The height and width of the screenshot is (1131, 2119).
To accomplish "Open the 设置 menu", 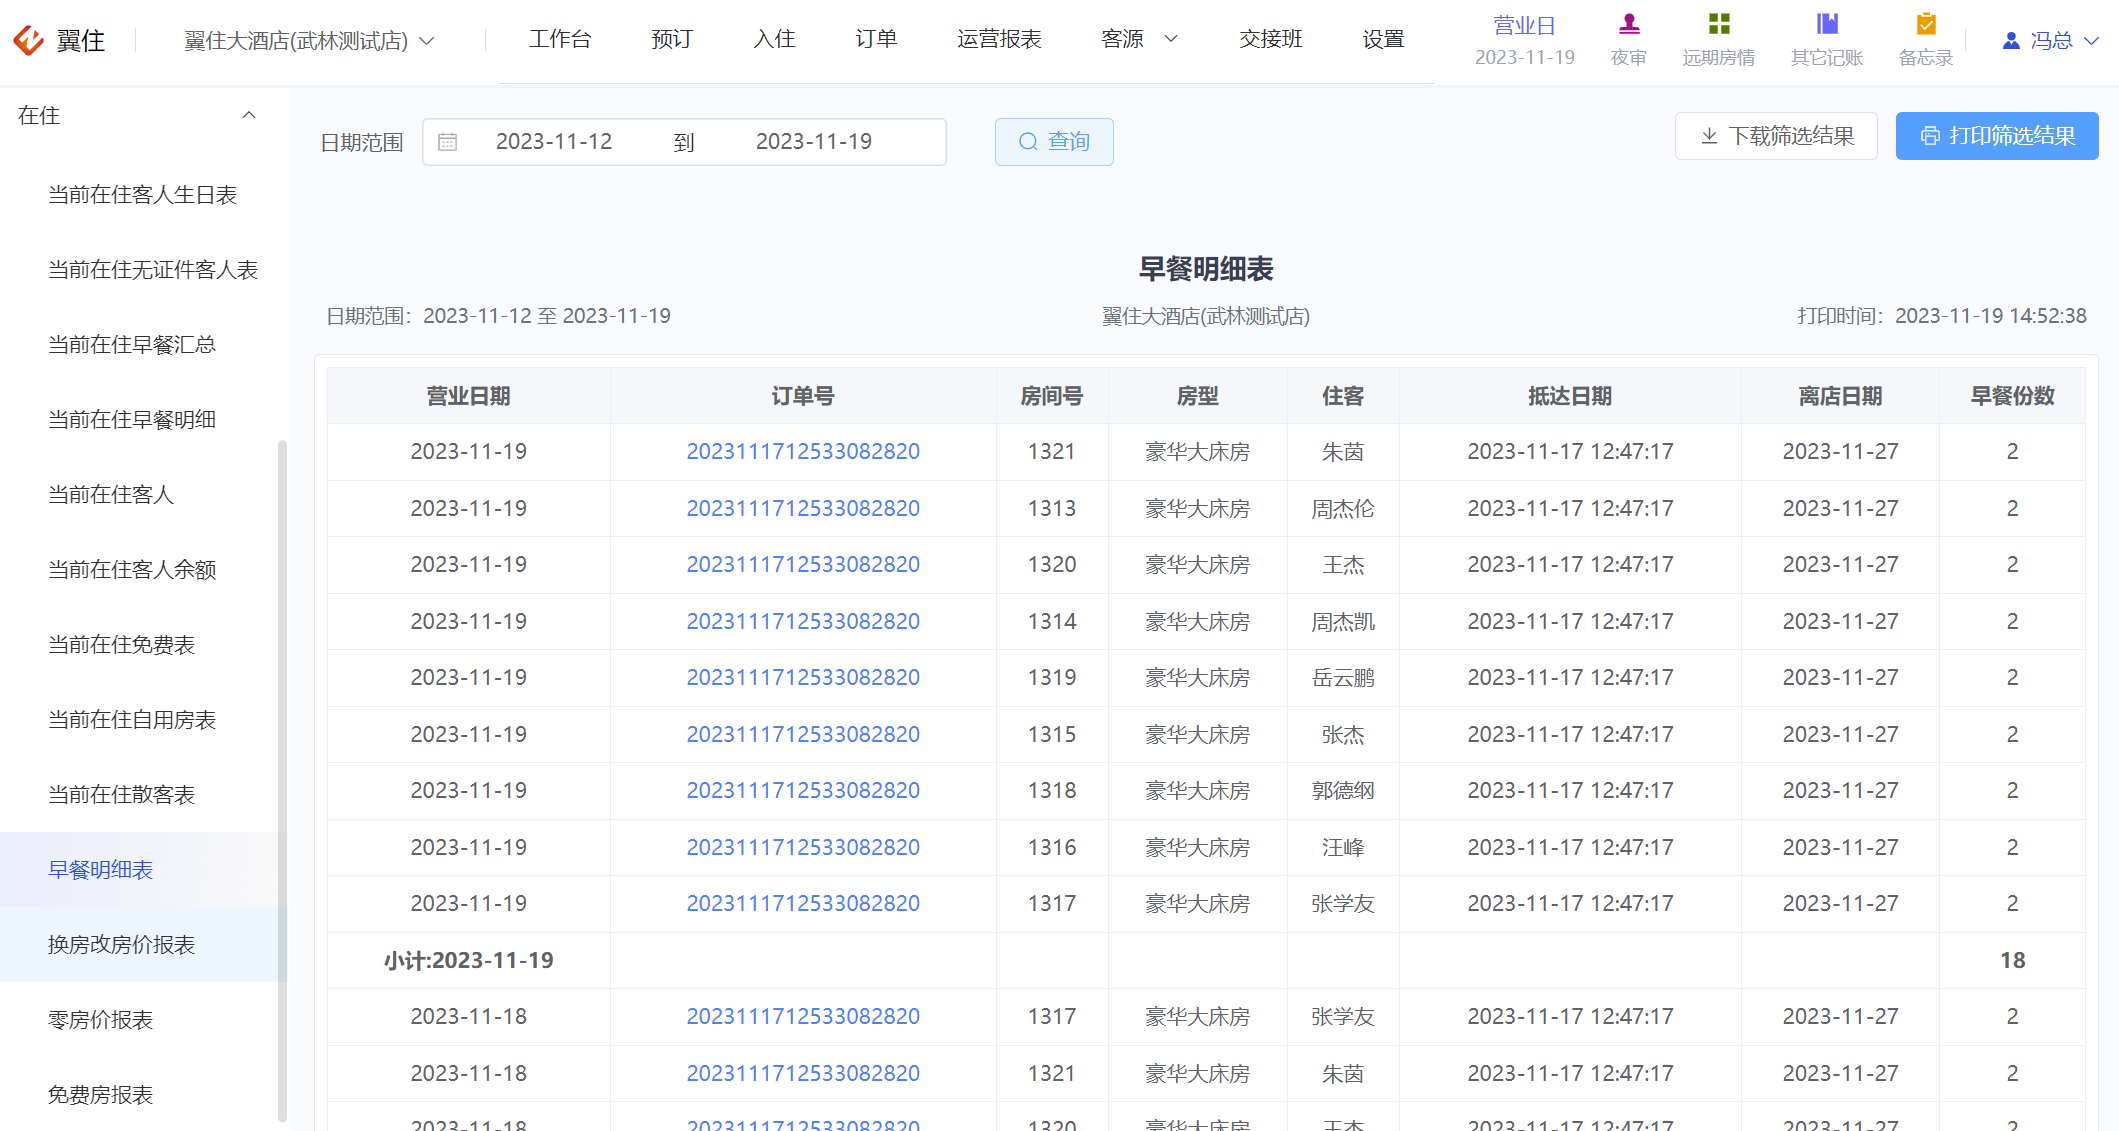I will (1383, 39).
